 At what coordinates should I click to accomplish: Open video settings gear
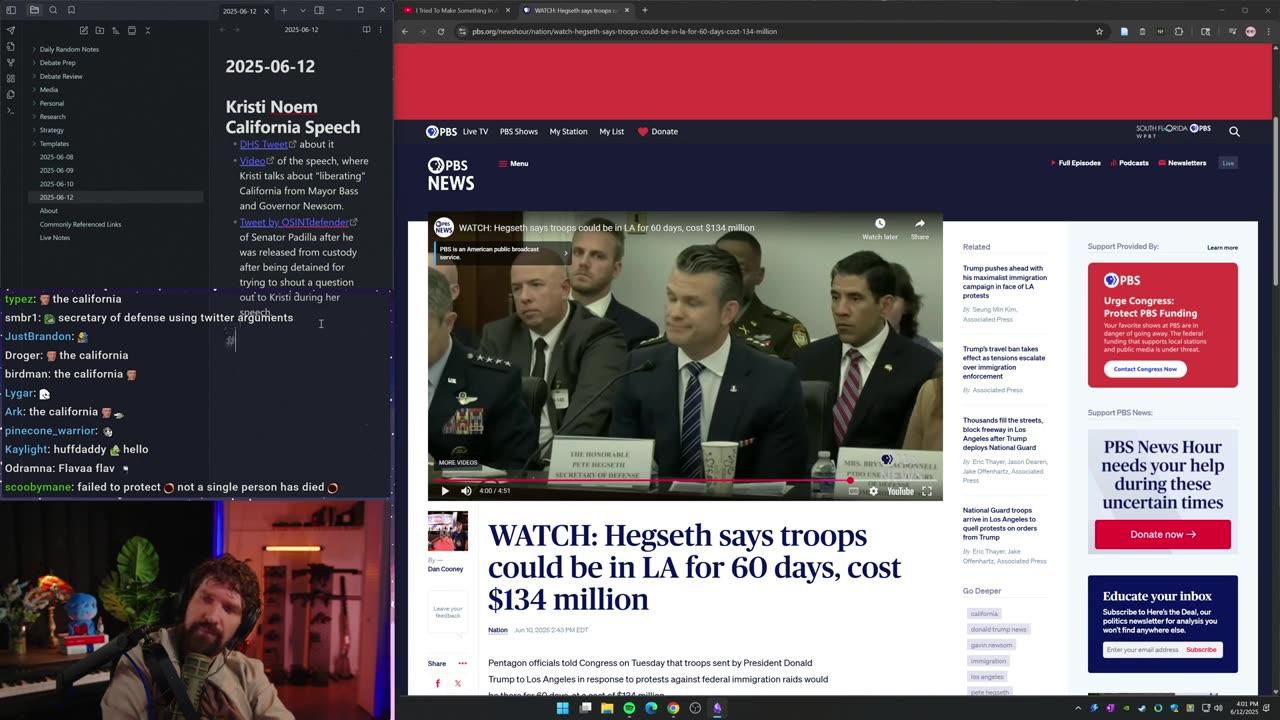[x=873, y=491]
